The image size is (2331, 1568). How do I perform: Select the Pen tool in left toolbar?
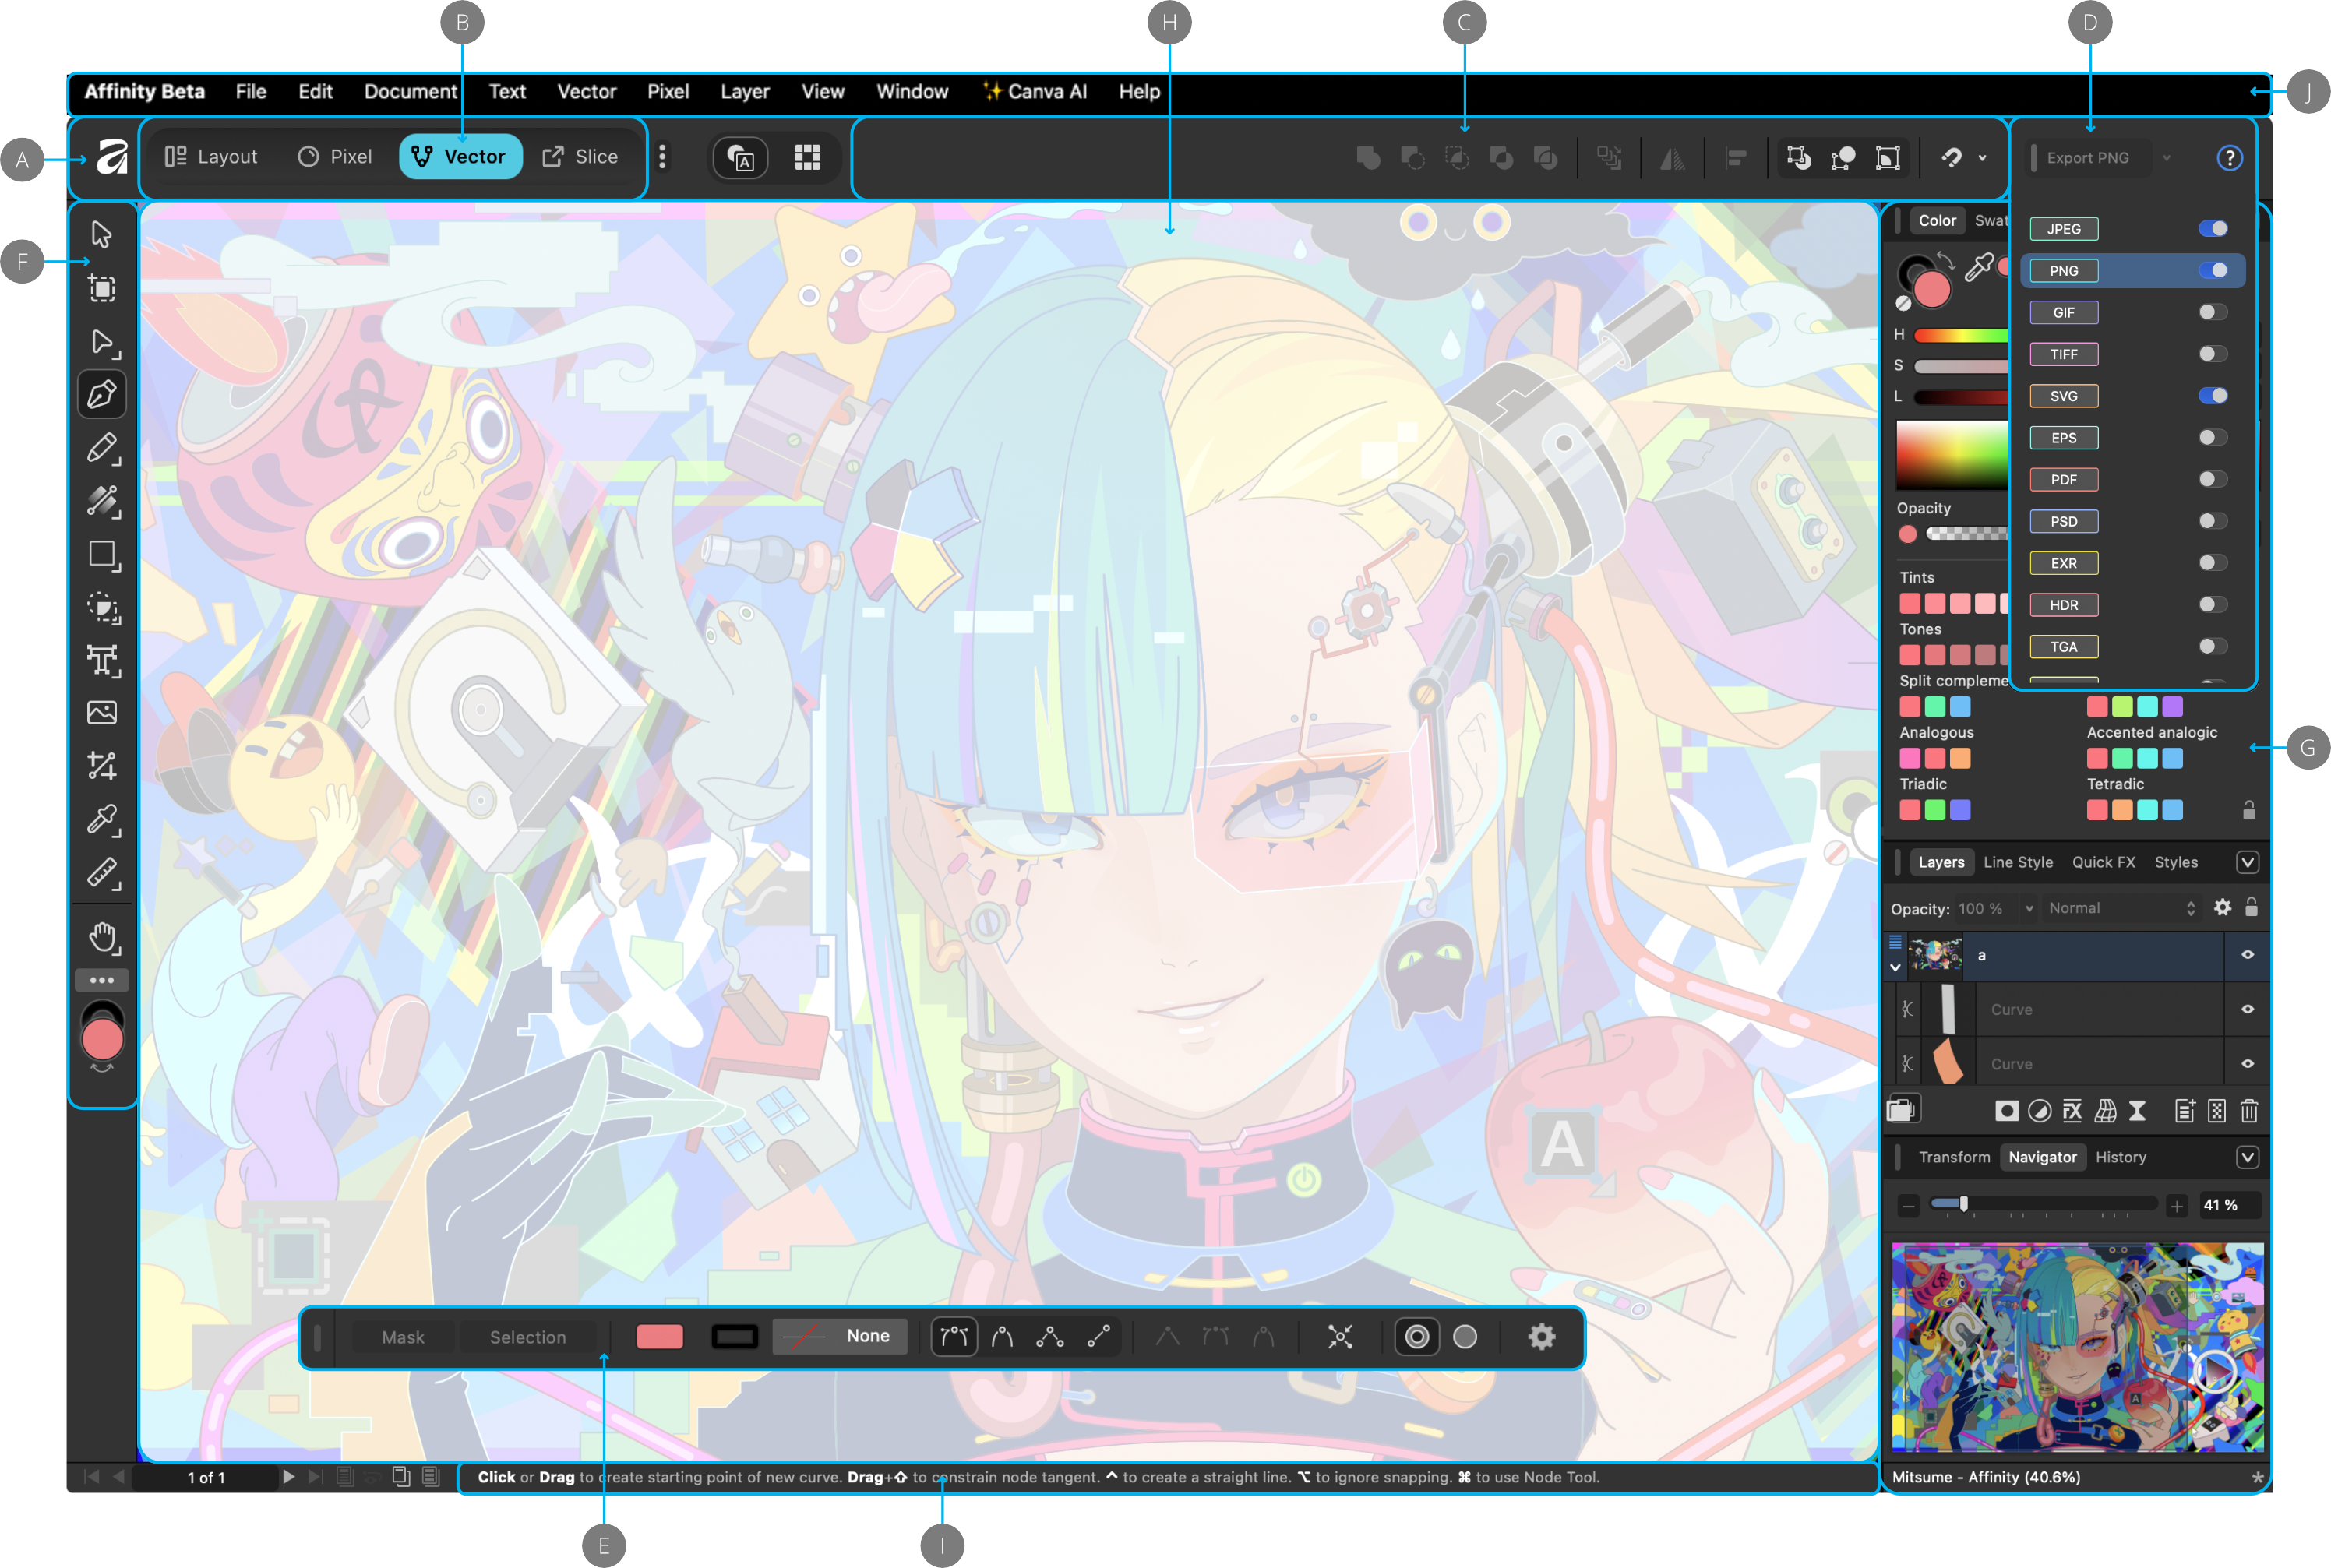pyautogui.click(x=102, y=395)
